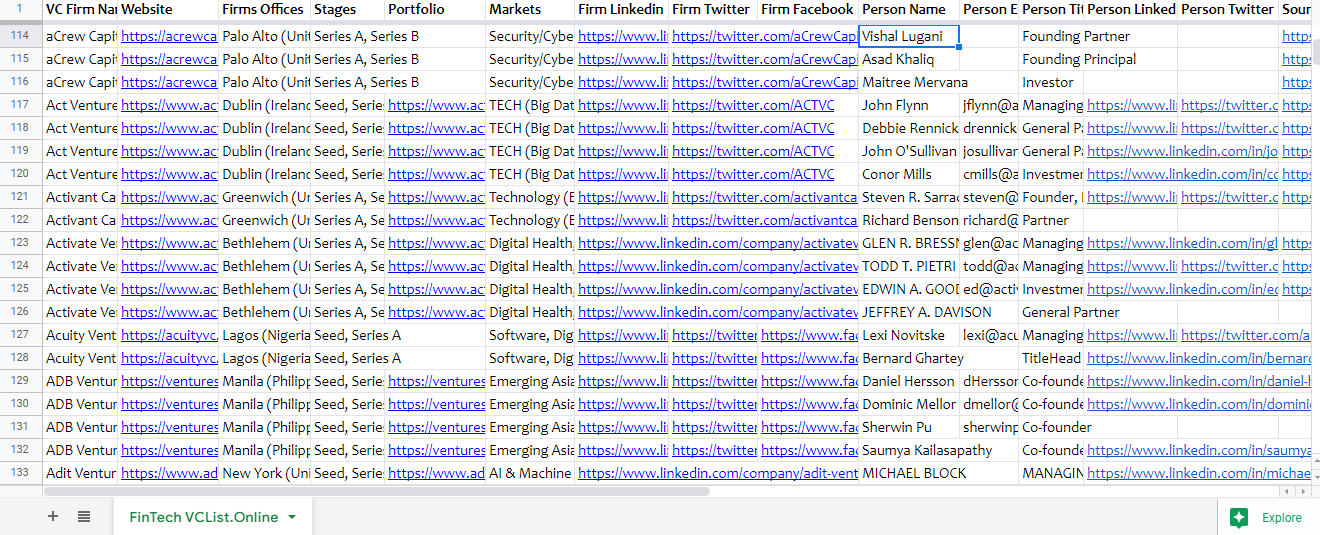1320x535 pixels.
Task: Open ACTVC Twitter link in row 117
Action: click(x=752, y=105)
